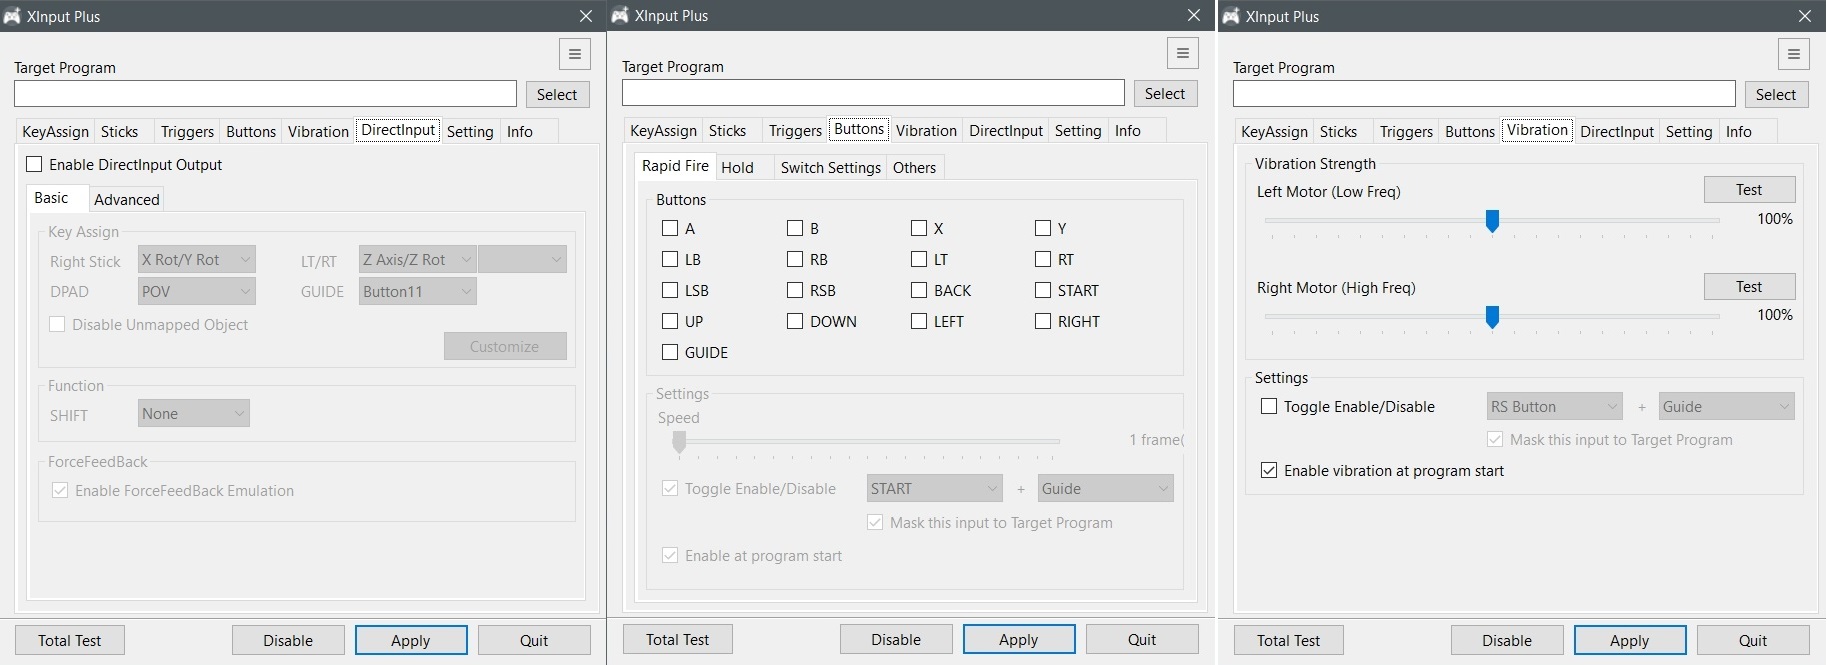Click gamepad title icon in right window
The width and height of the screenshot is (1827, 665).
[1231, 16]
